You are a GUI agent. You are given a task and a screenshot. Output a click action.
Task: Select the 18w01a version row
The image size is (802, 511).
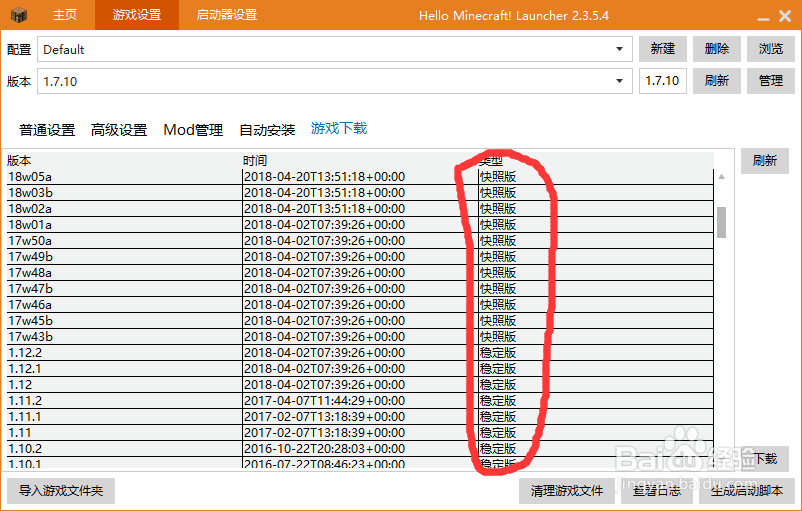click(x=360, y=225)
